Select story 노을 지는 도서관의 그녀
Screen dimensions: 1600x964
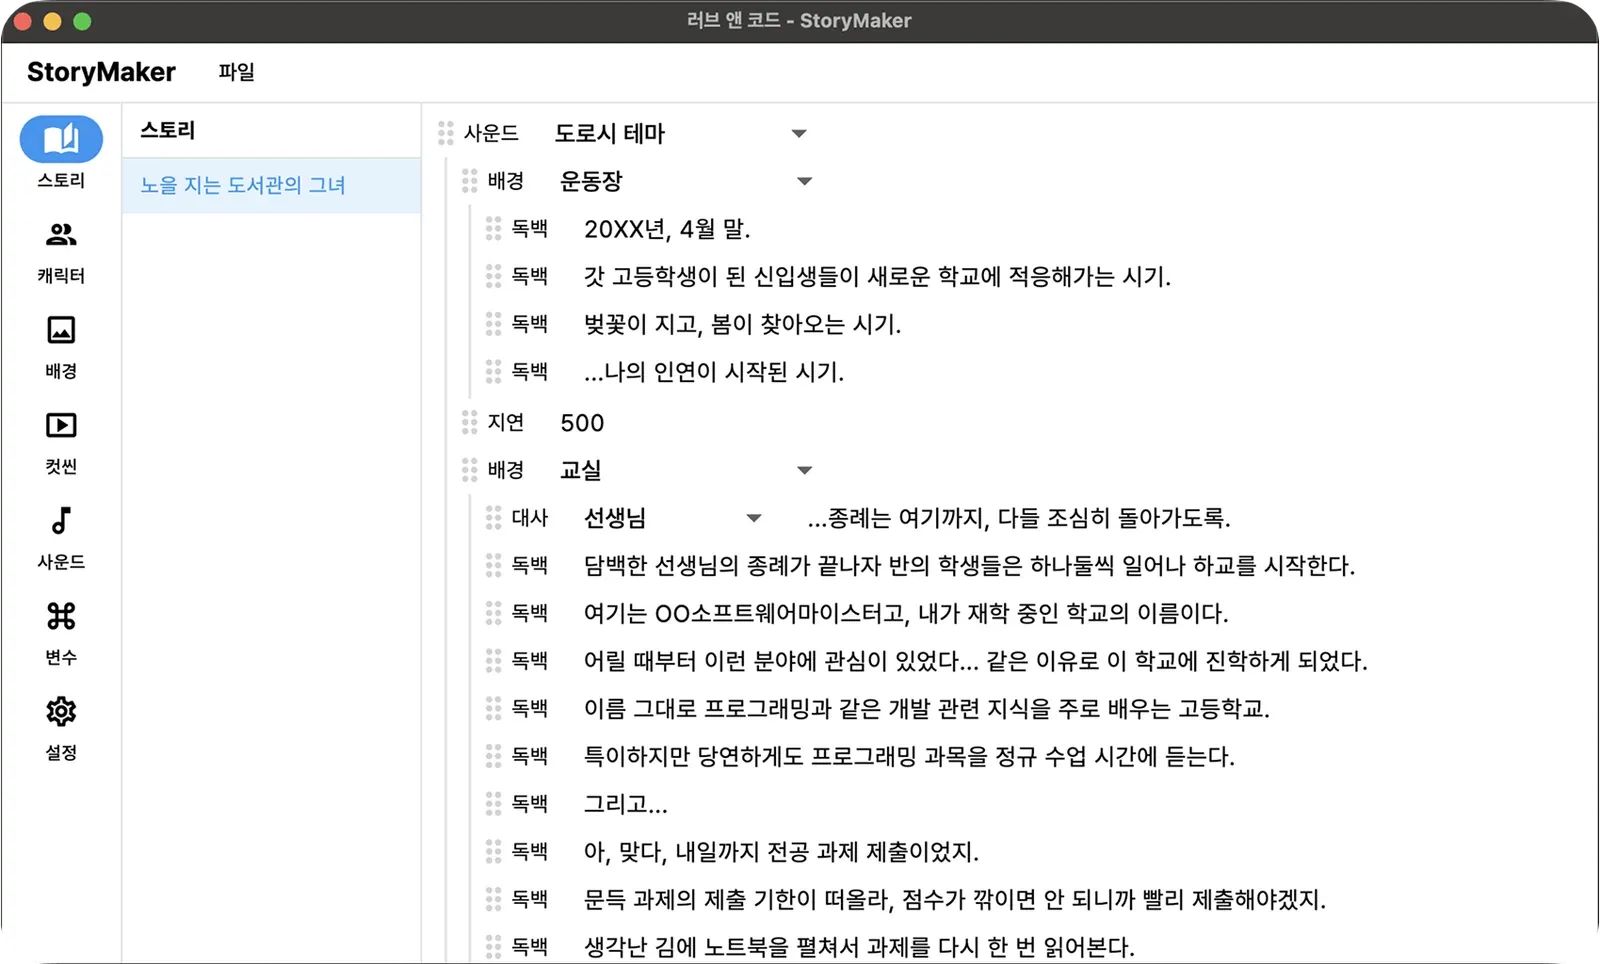click(271, 185)
